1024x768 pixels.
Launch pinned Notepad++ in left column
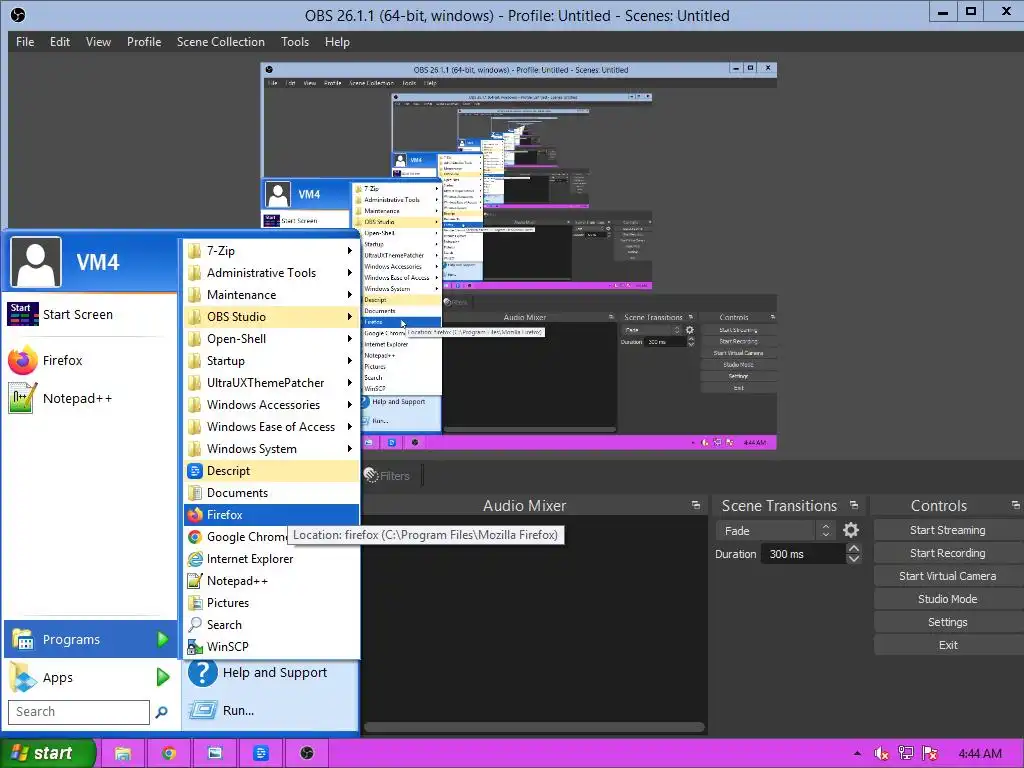[90, 398]
